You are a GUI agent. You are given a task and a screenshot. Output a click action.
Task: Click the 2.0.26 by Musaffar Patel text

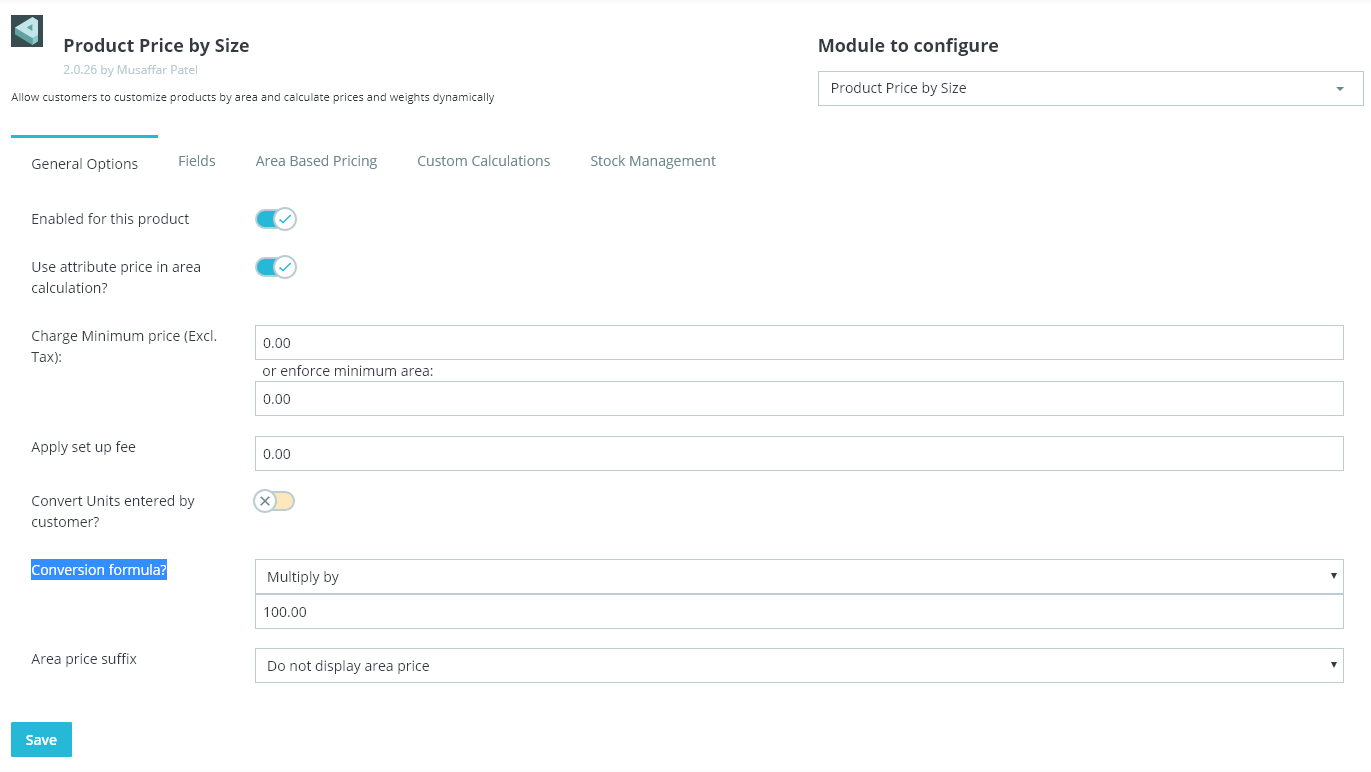130,71
